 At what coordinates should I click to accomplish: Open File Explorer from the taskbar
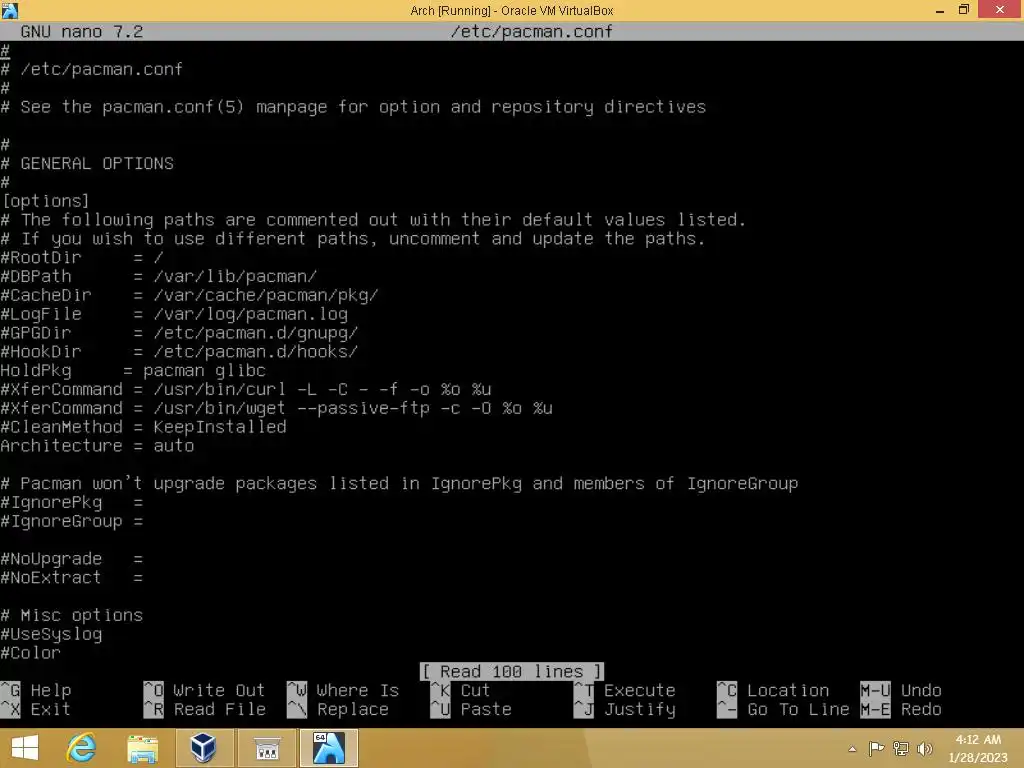tap(142, 748)
